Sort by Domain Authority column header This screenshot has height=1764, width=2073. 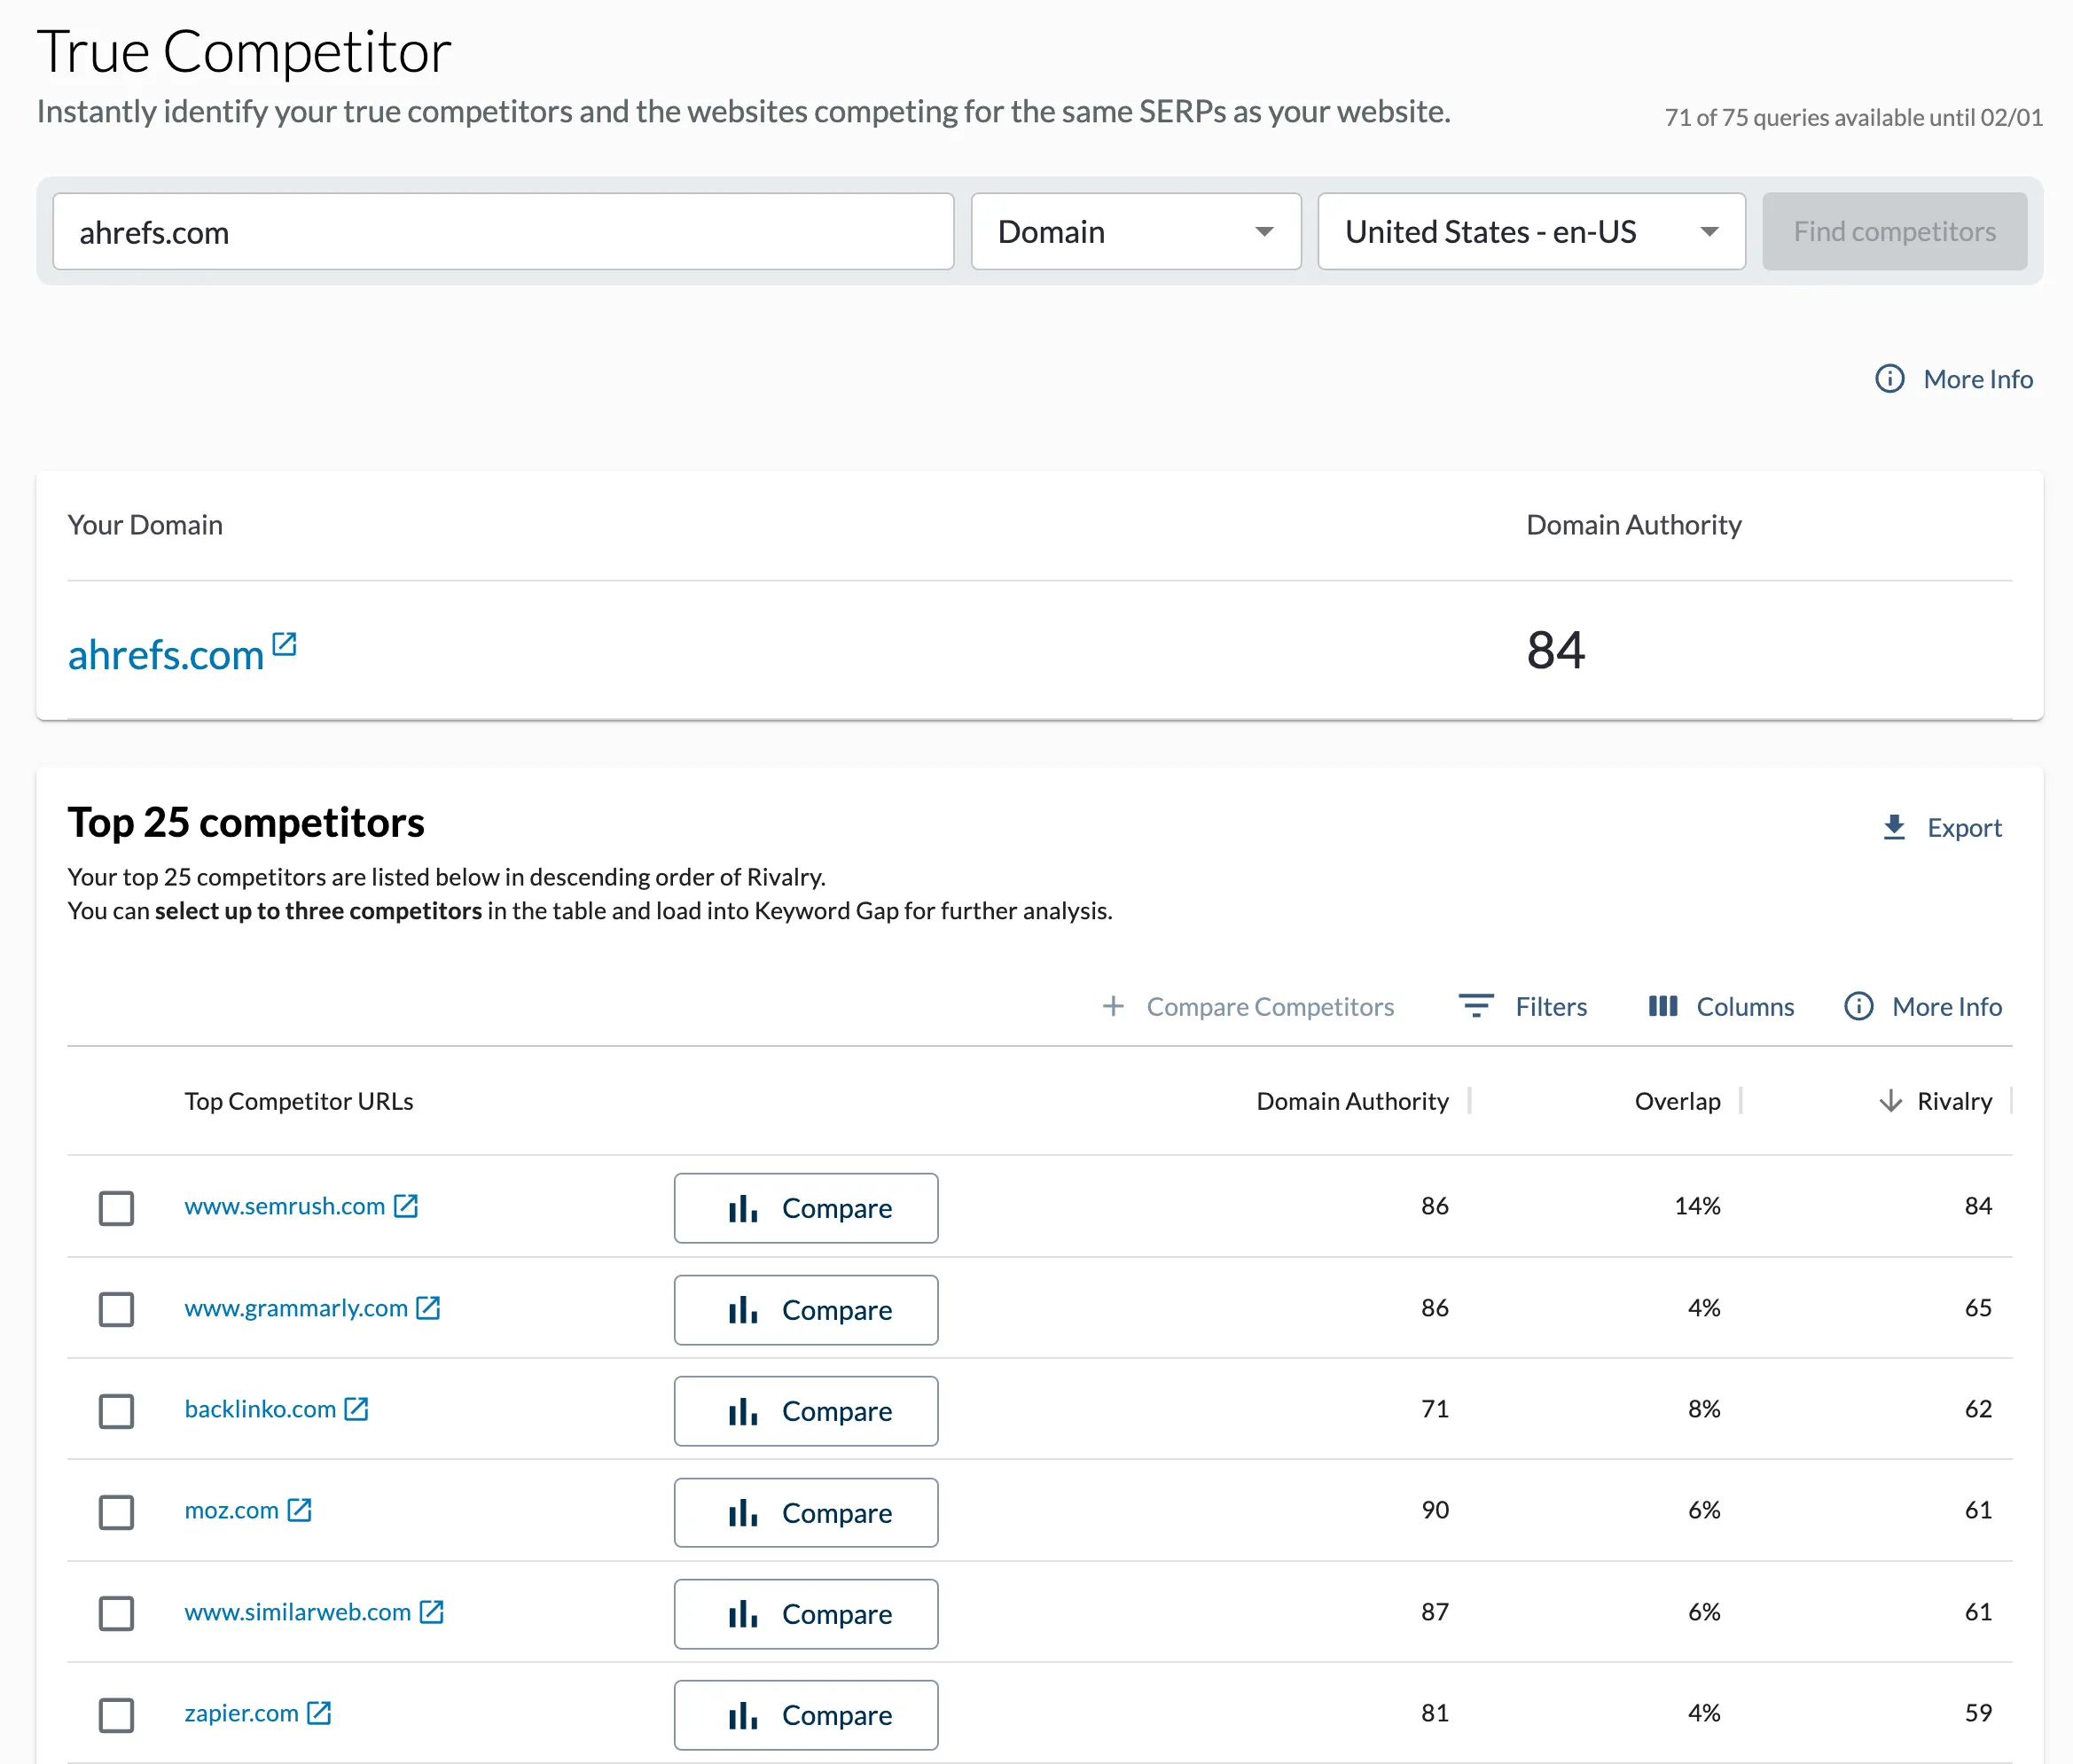(1352, 1101)
